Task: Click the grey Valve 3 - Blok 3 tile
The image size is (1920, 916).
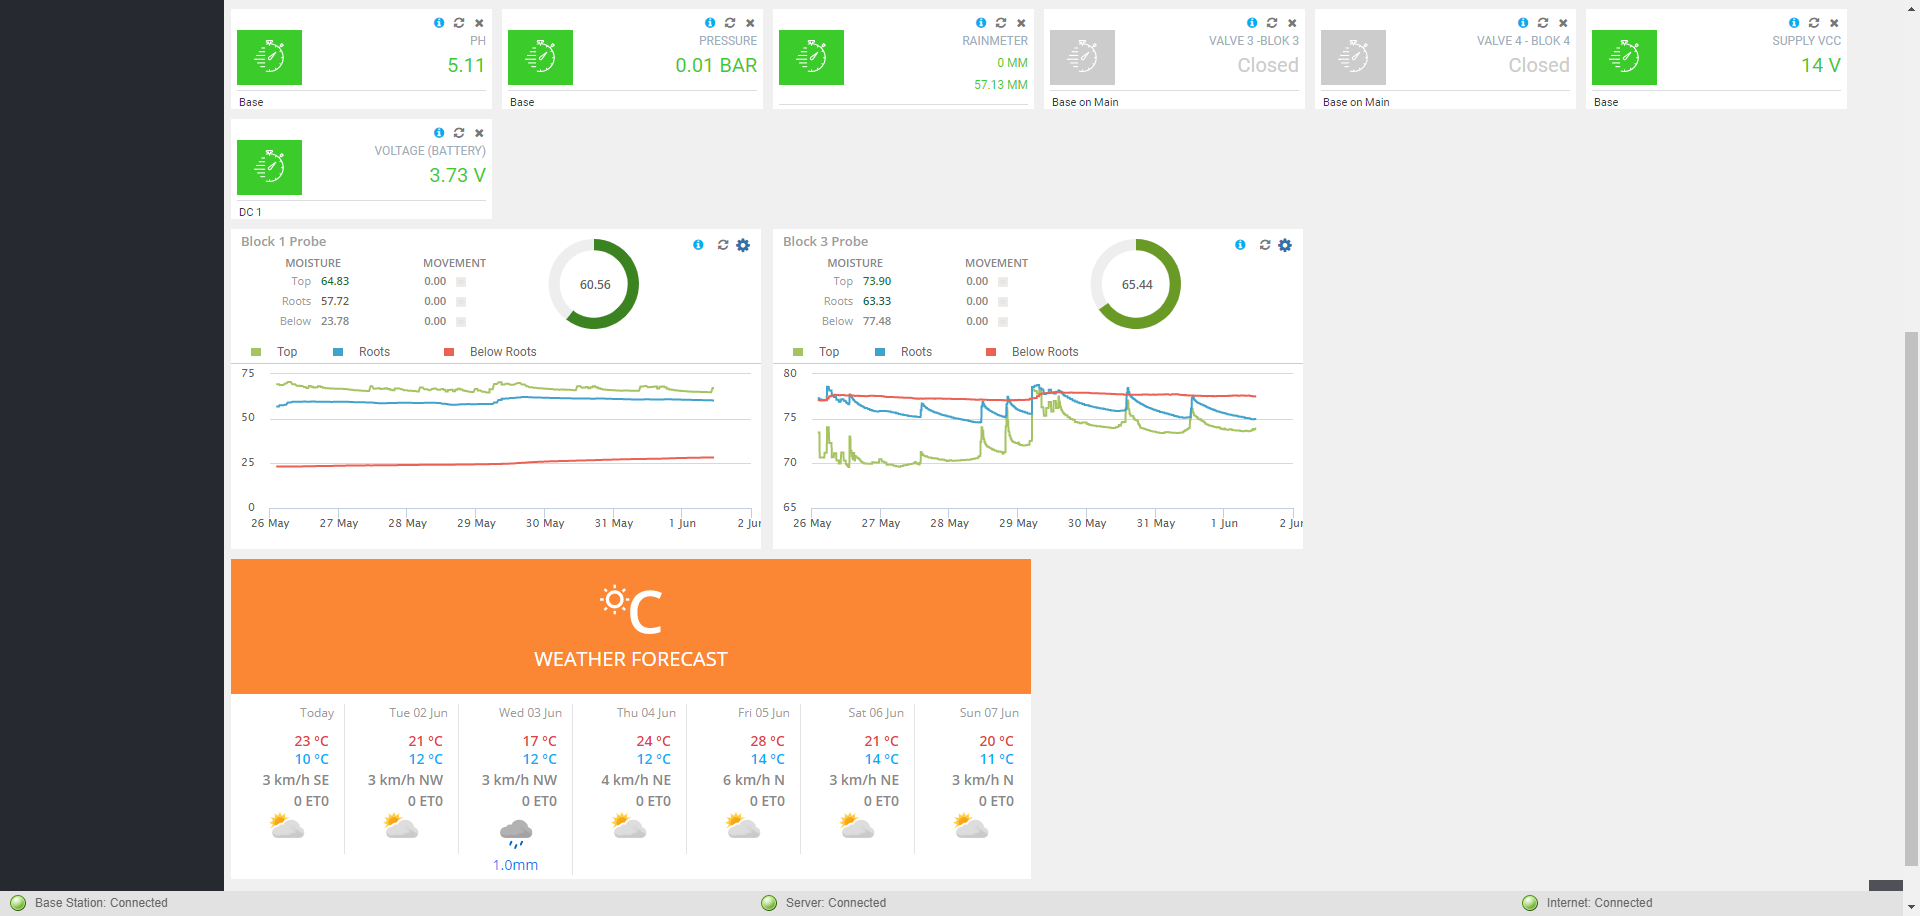Action: pyautogui.click(x=1082, y=57)
